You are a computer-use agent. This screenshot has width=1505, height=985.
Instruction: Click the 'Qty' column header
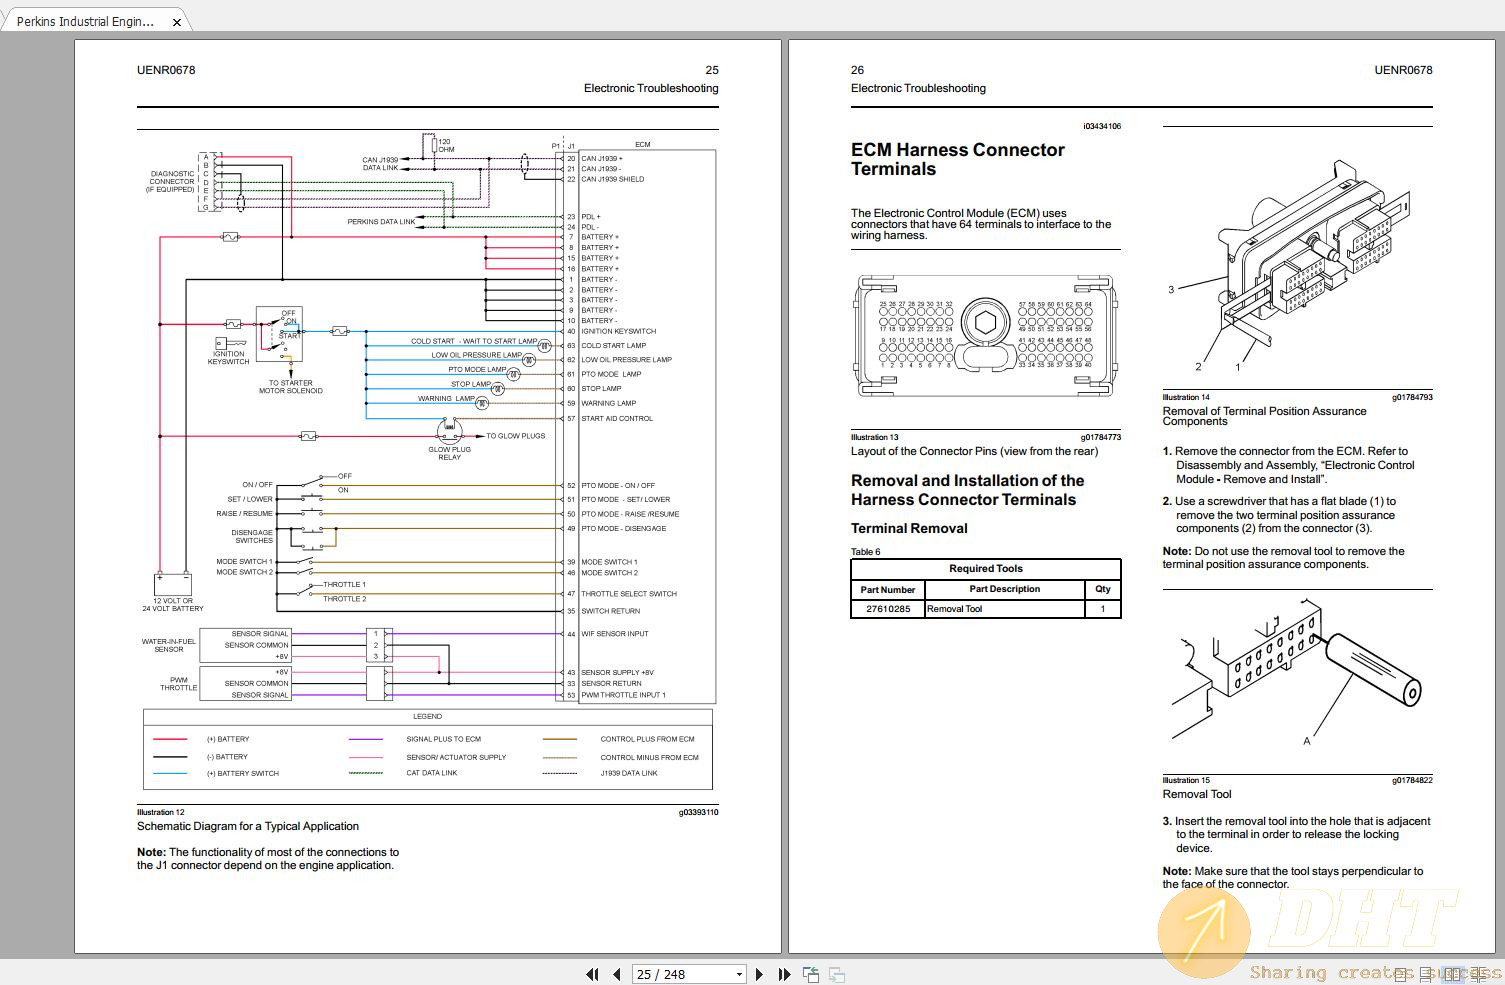[1103, 589]
